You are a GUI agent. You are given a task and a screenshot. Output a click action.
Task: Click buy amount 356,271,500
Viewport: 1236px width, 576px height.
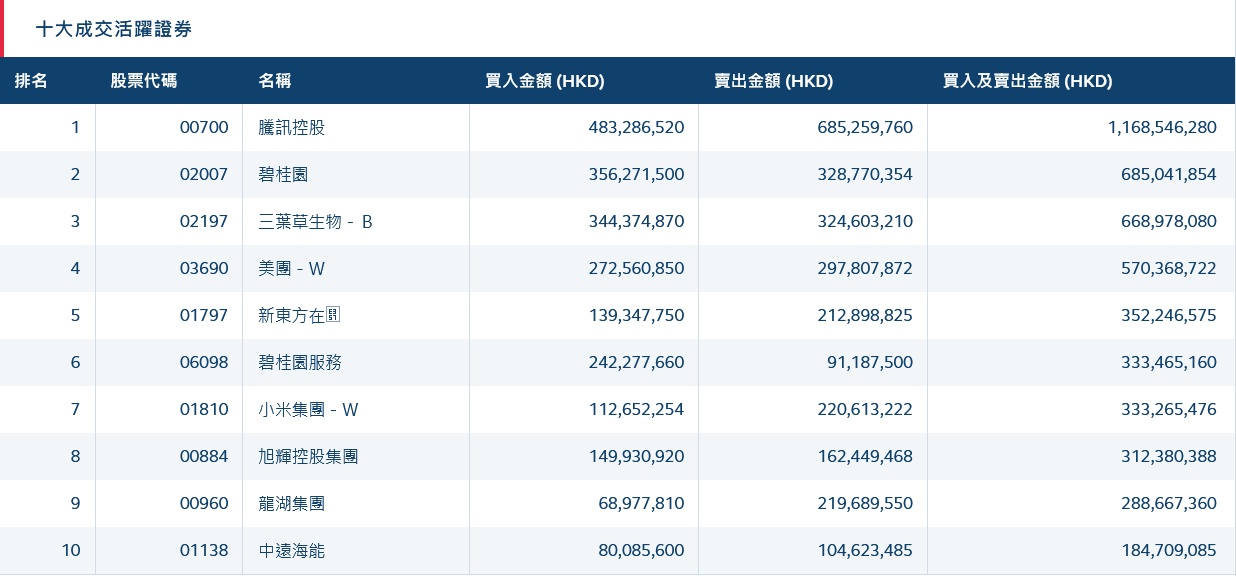click(637, 175)
